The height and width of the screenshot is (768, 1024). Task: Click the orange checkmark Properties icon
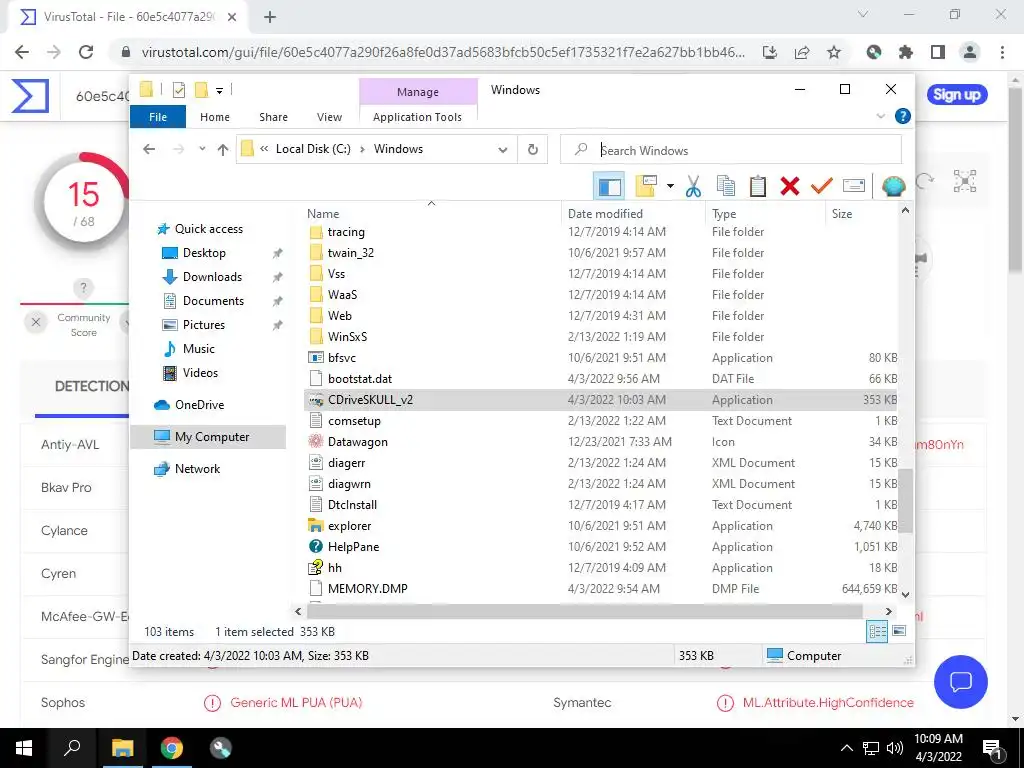822,186
